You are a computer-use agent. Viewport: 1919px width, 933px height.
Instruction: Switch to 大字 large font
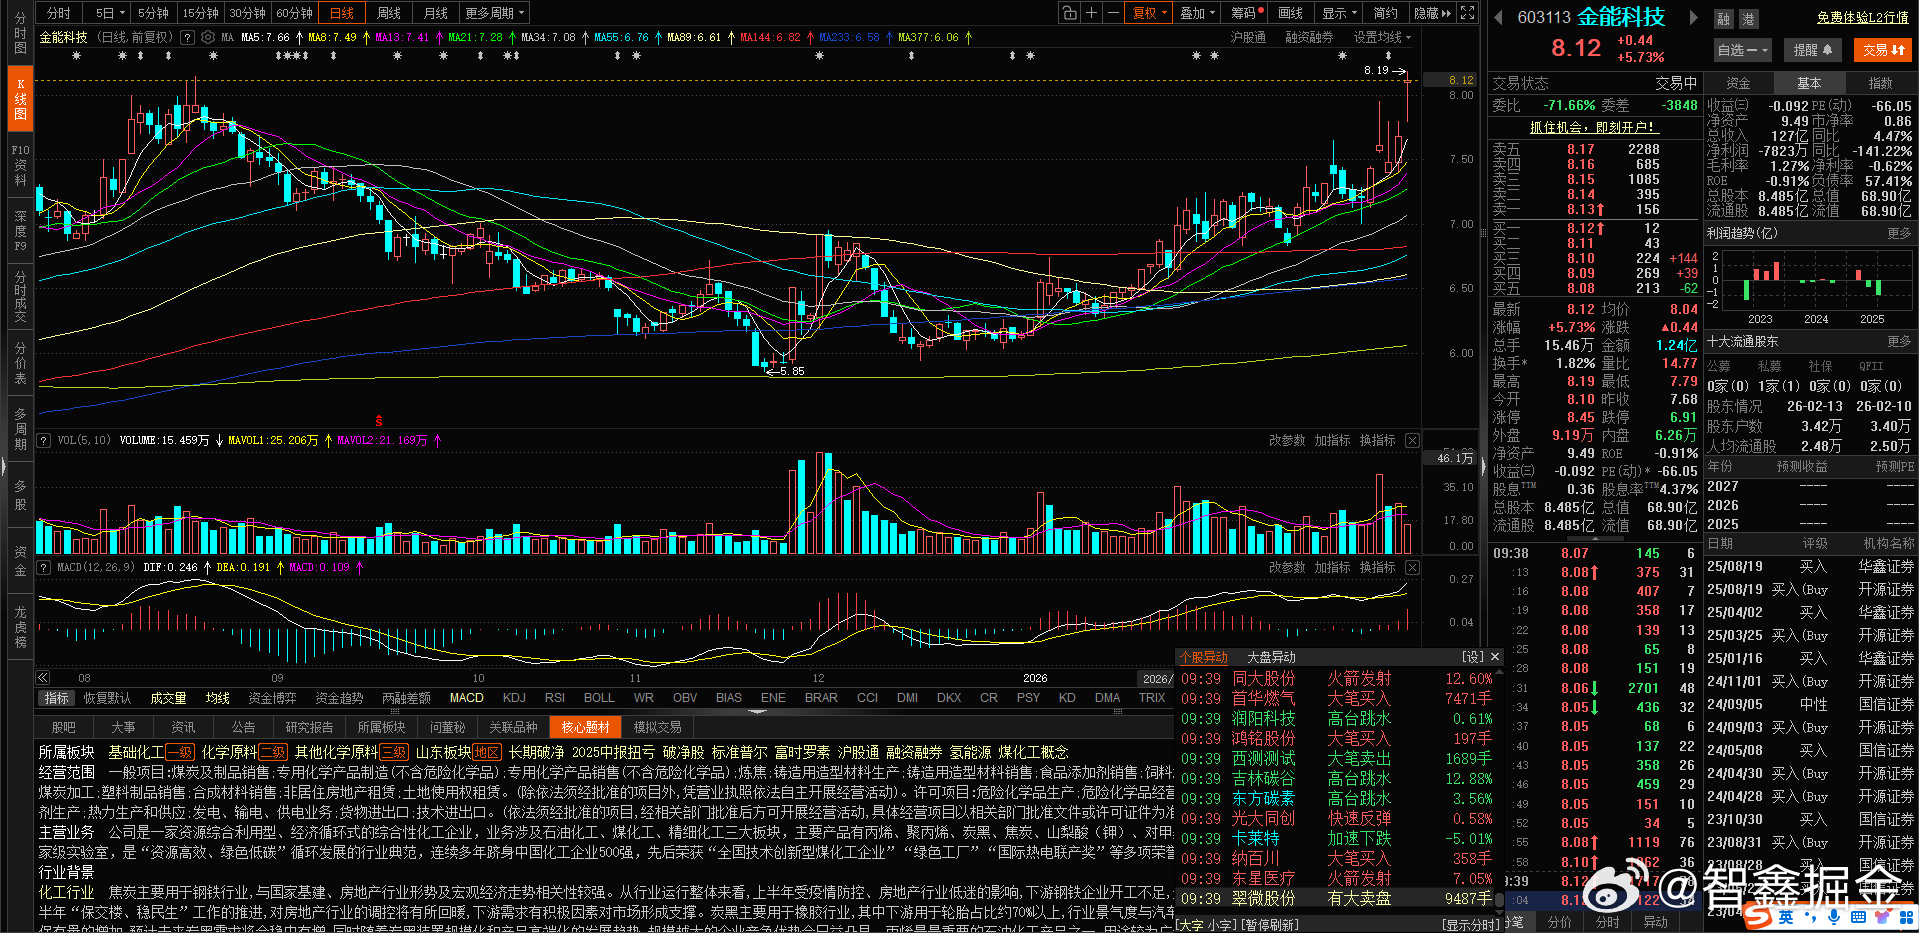click(1191, 925)
